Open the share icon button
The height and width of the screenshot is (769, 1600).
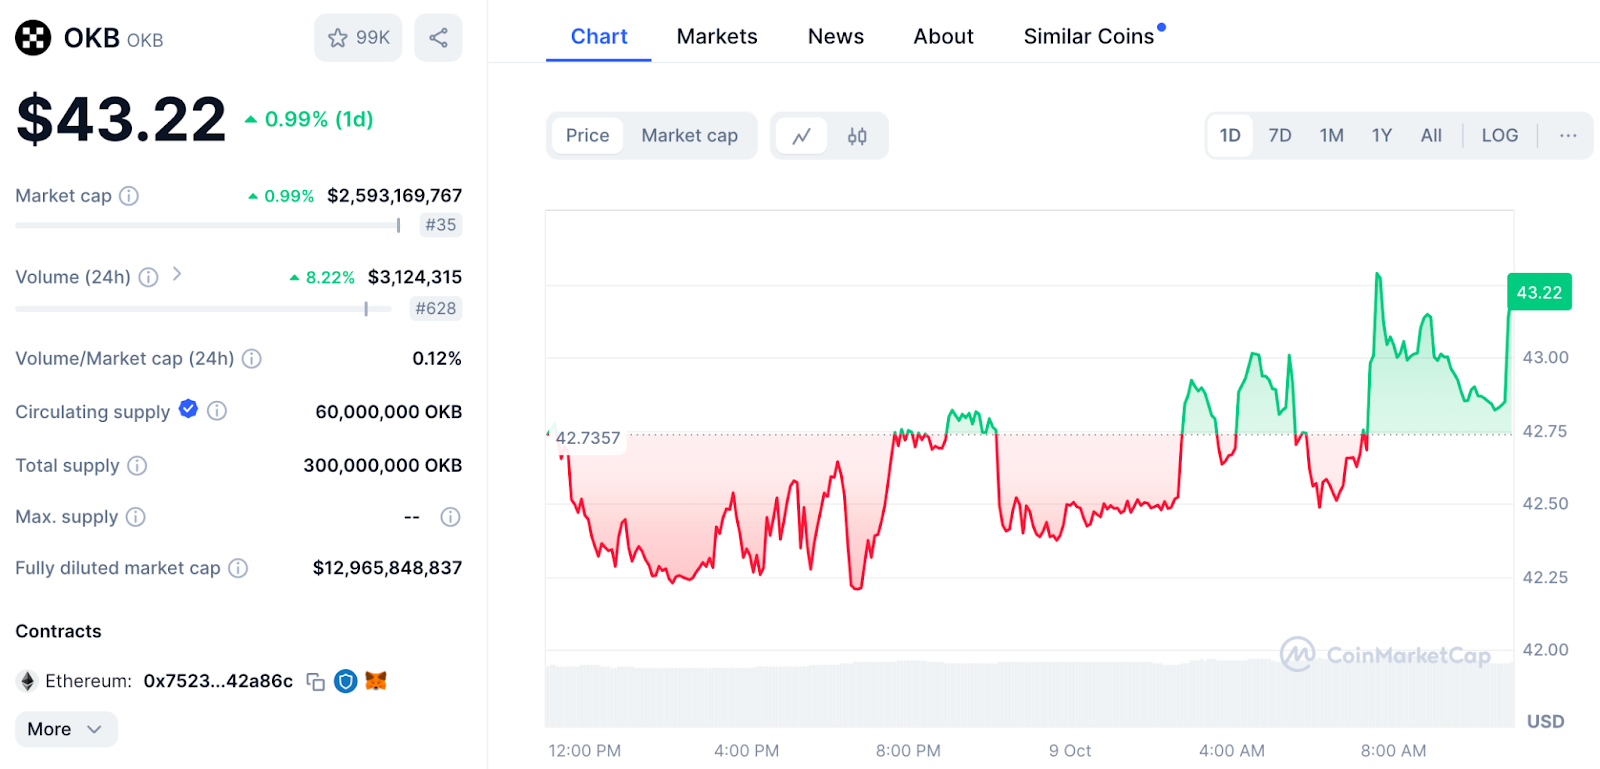[x=438, y=38]
